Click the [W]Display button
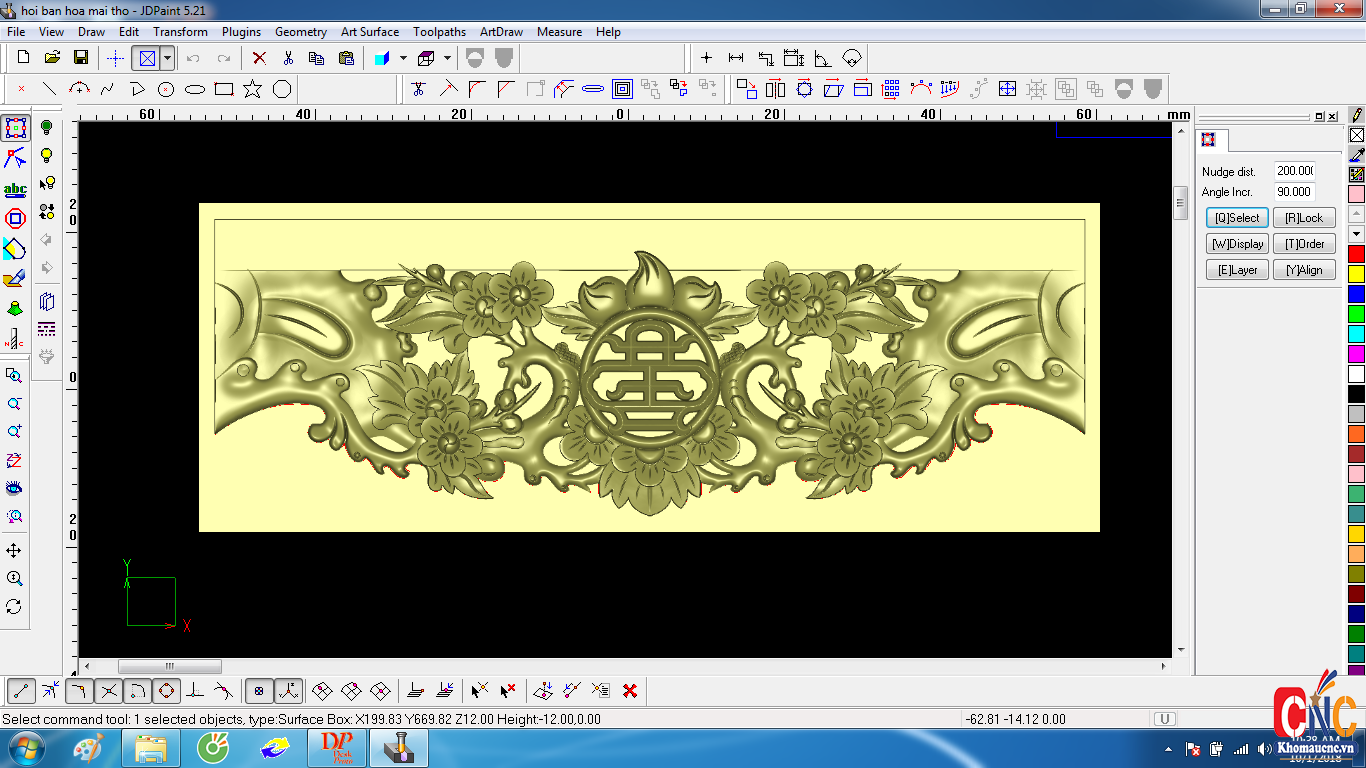 click(x=1237, y=244)
